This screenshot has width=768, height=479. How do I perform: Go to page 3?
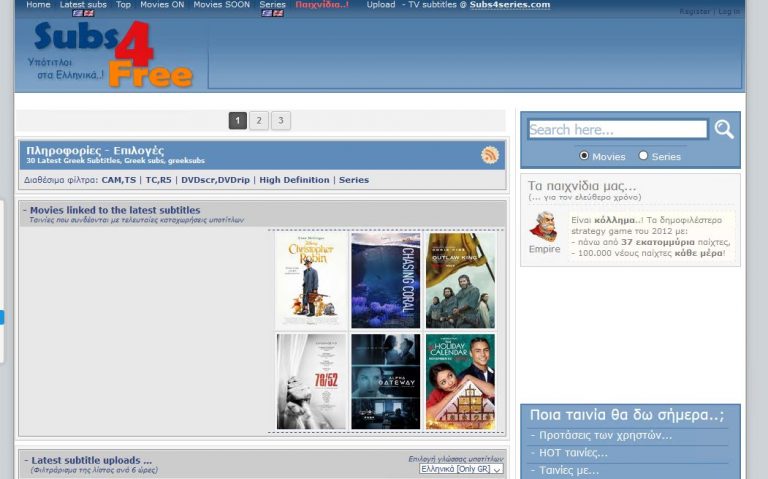281,120
